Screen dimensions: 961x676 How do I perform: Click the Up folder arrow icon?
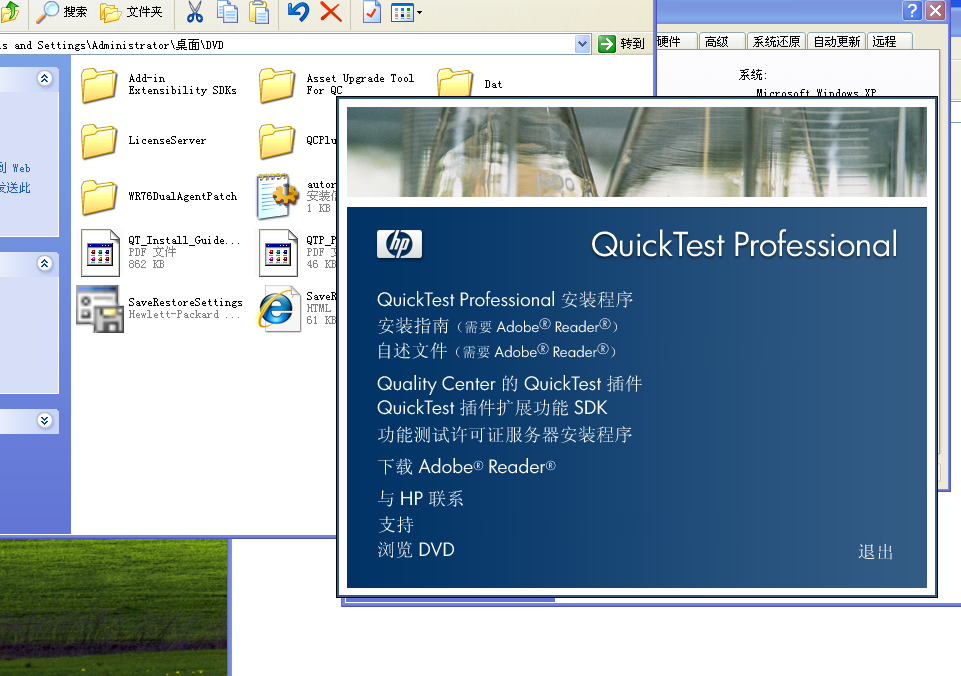click(10, 12)
